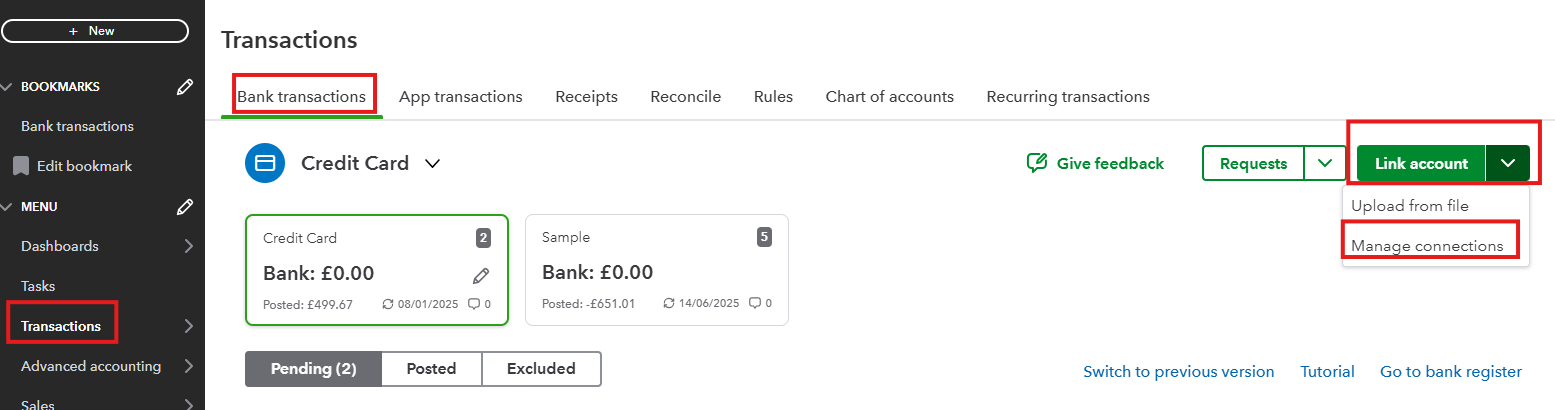Click the pencil icon next to MENU

click(x=184, y=207)
